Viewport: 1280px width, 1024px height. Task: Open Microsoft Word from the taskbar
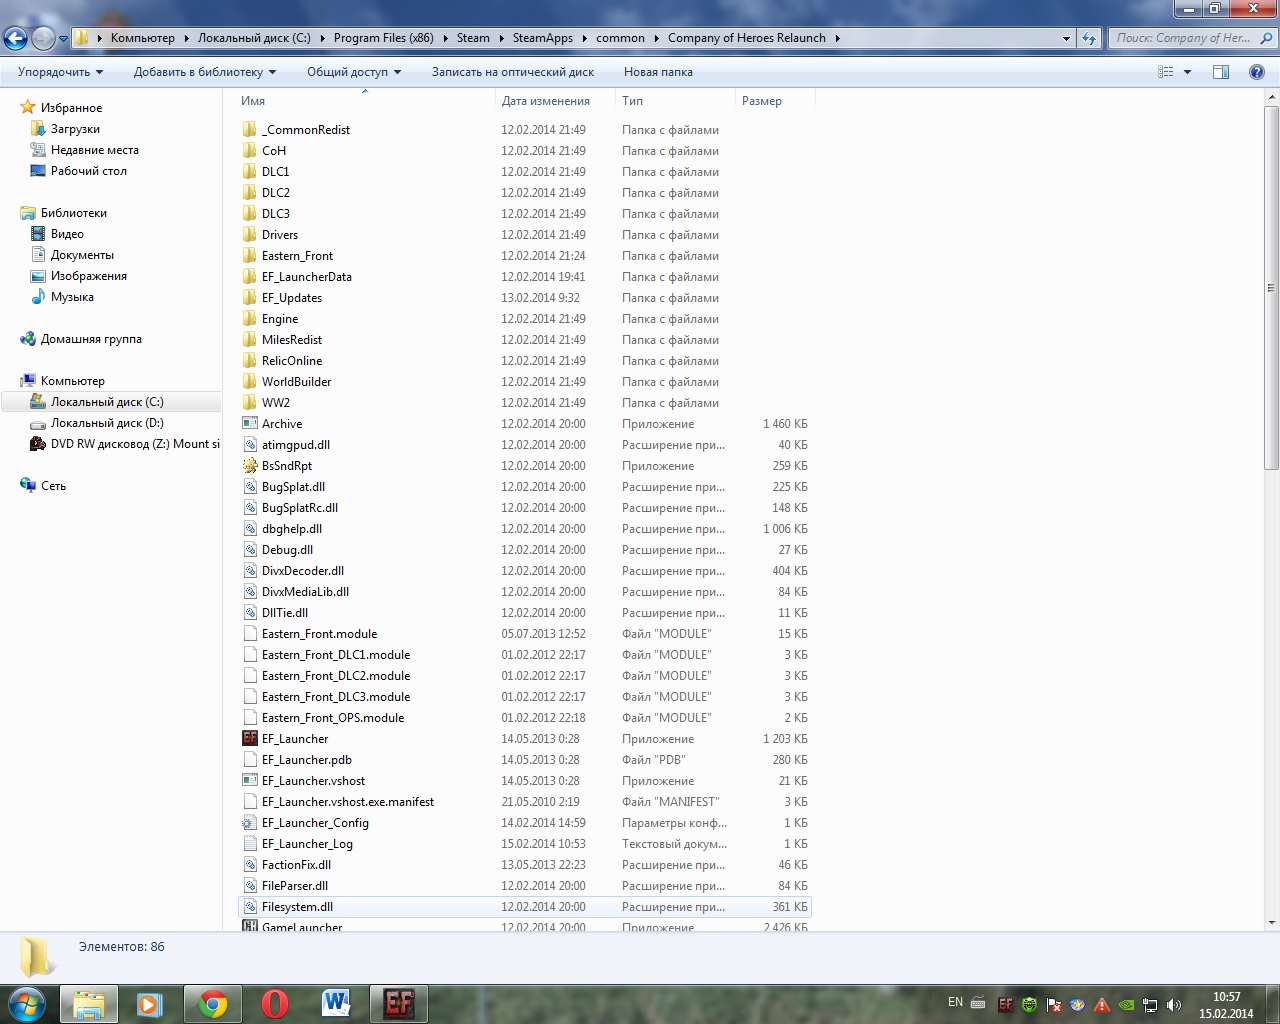tap(337, 1004)
